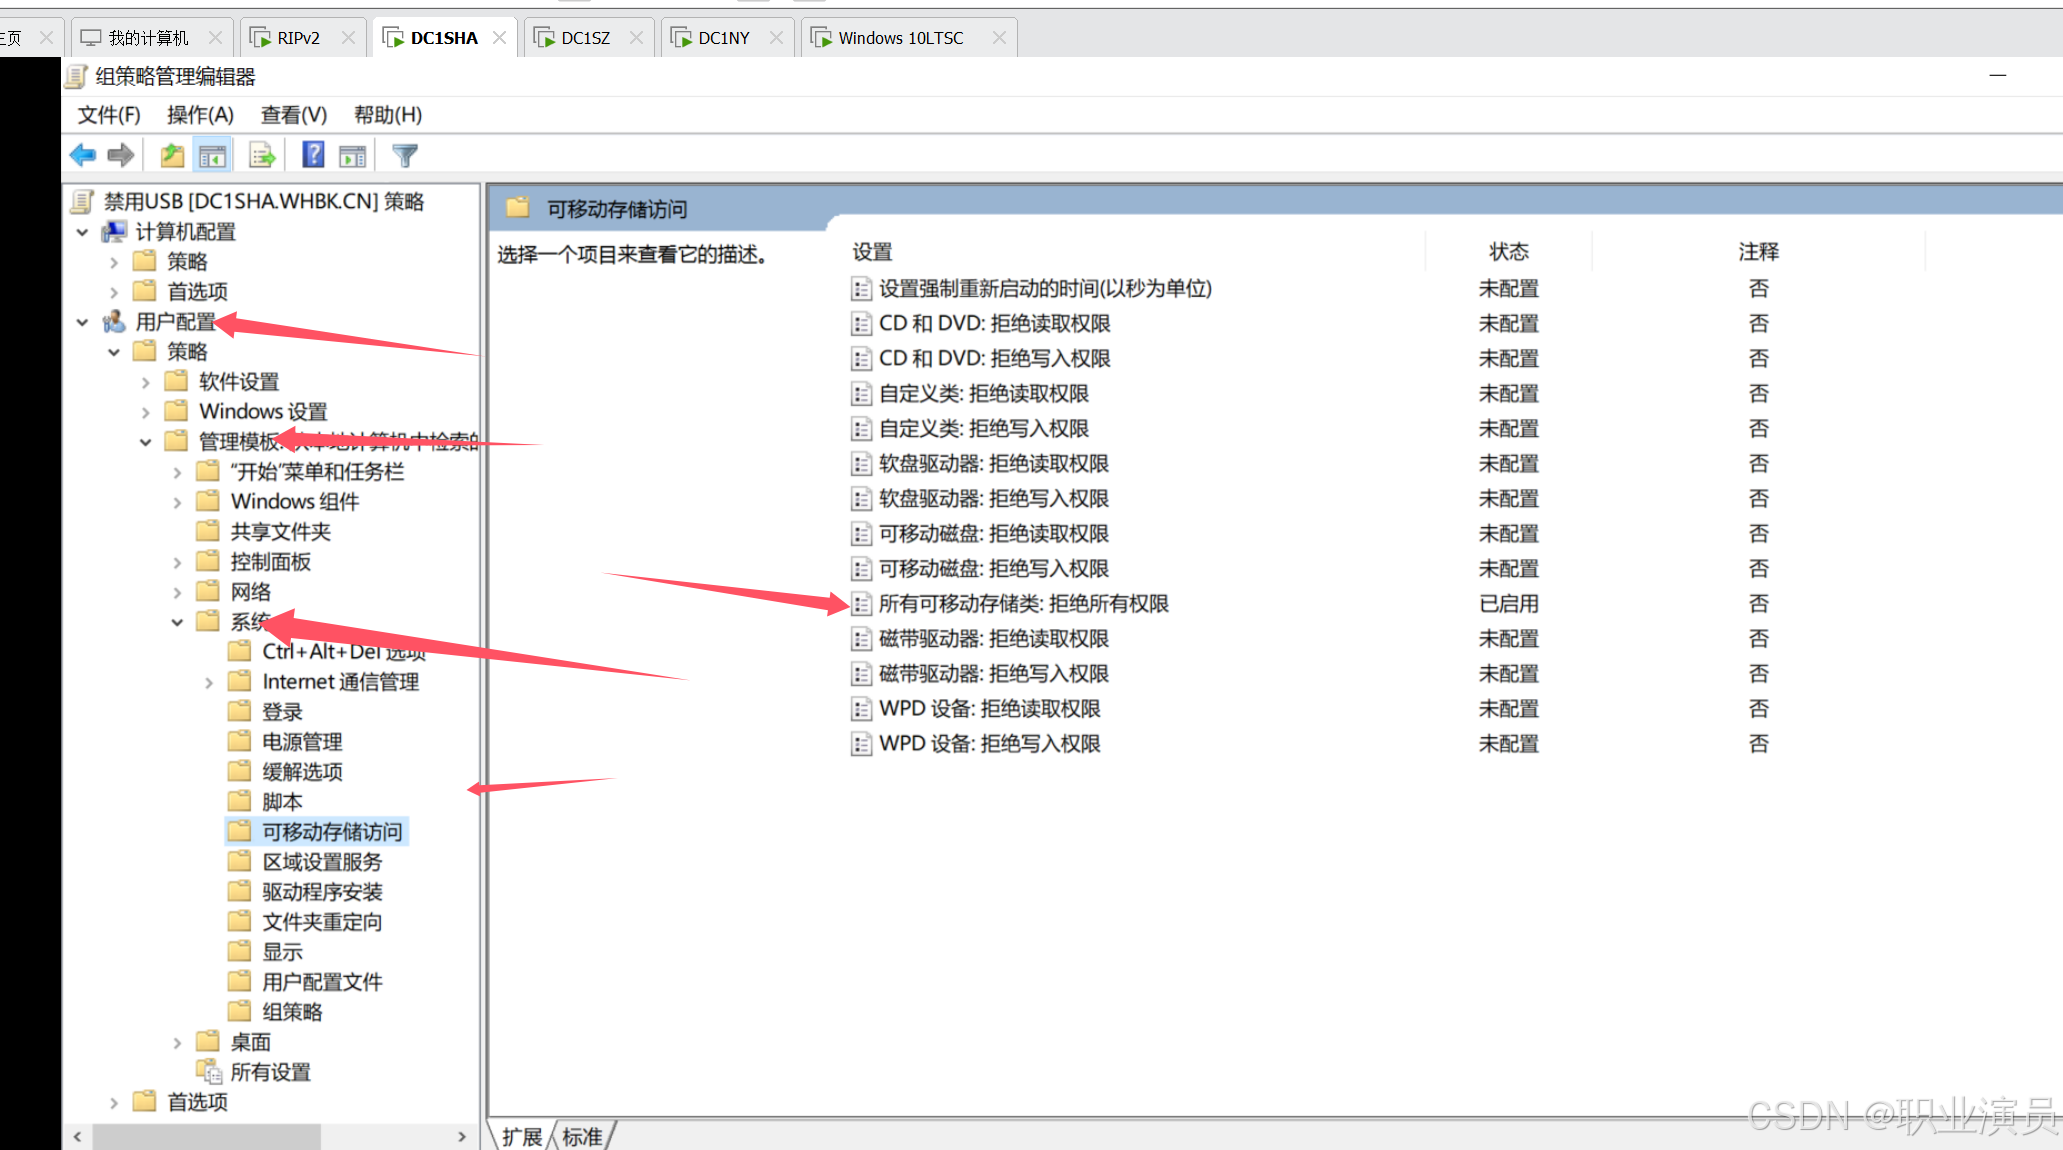Click the Forward arrow toolbar icon
Viewport: 2063px width, 1150px height.
[121, 155]
